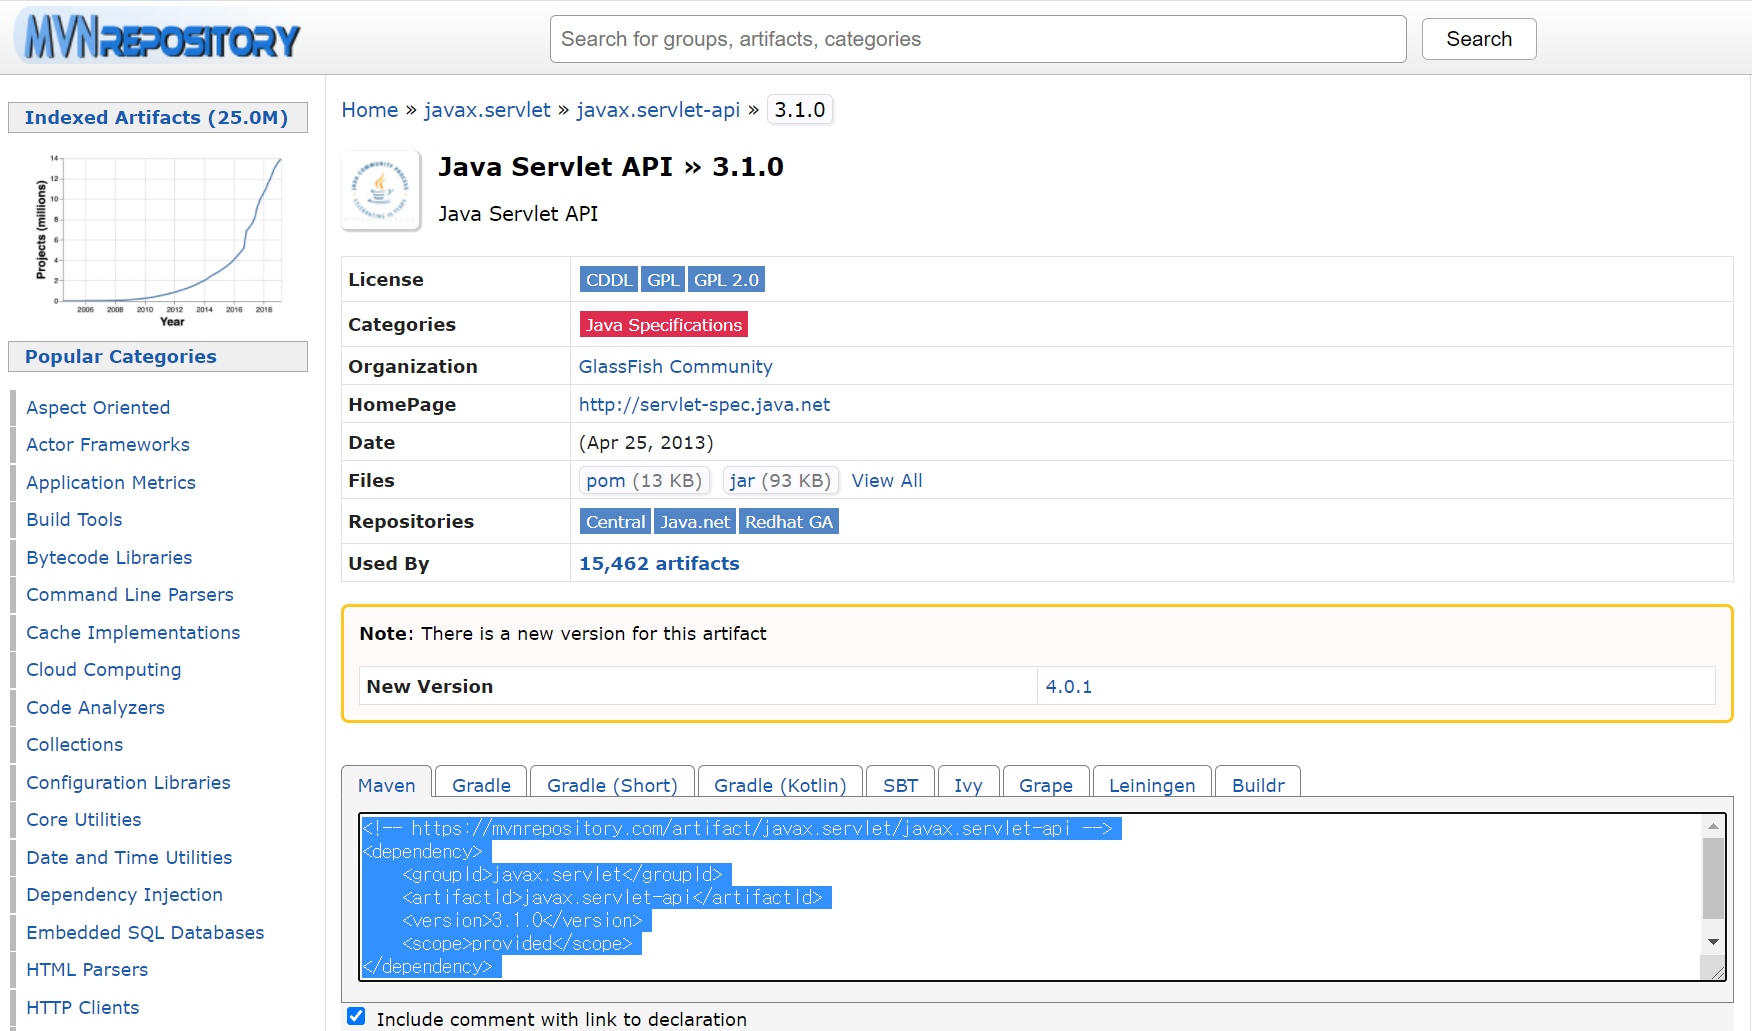Screen dimensions: 1752x1031
Task: Open Java Specifications category tag
Action: coord(664,325)
